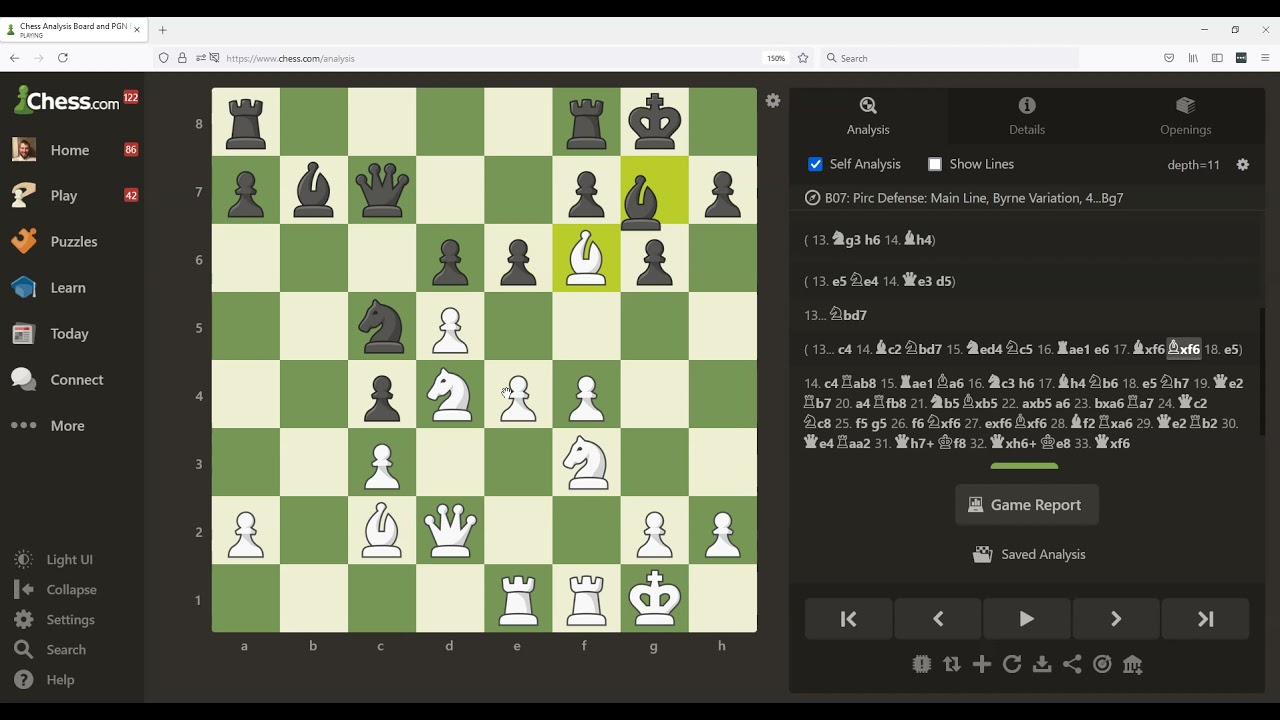Image resolution: width=1280 pixels, height=720 pixels.
Task: Switch to the Analysis tab
Action: [x=868, y=116]
